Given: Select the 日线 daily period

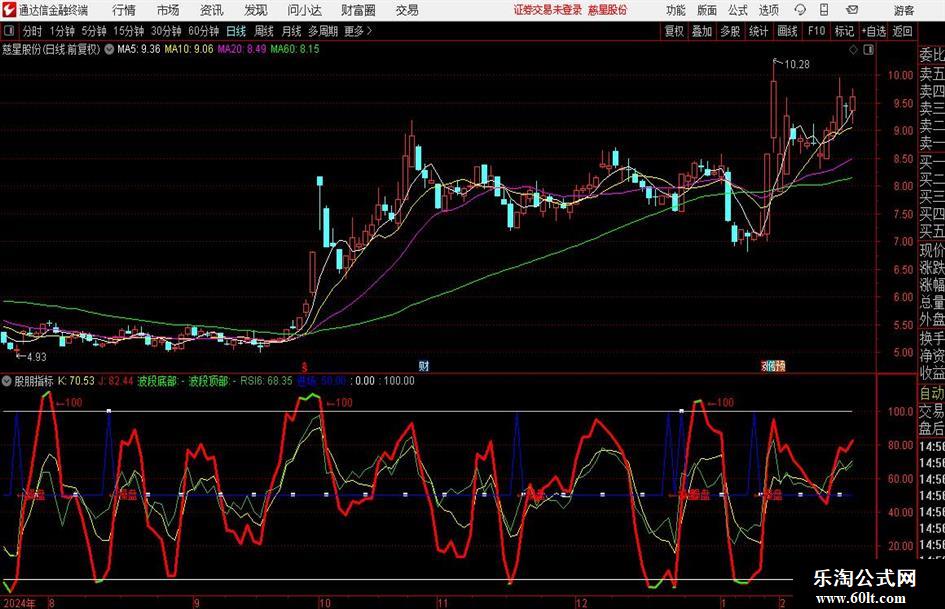Looking at the screenshot, I should pyautogui.click(x=236, y=31).
